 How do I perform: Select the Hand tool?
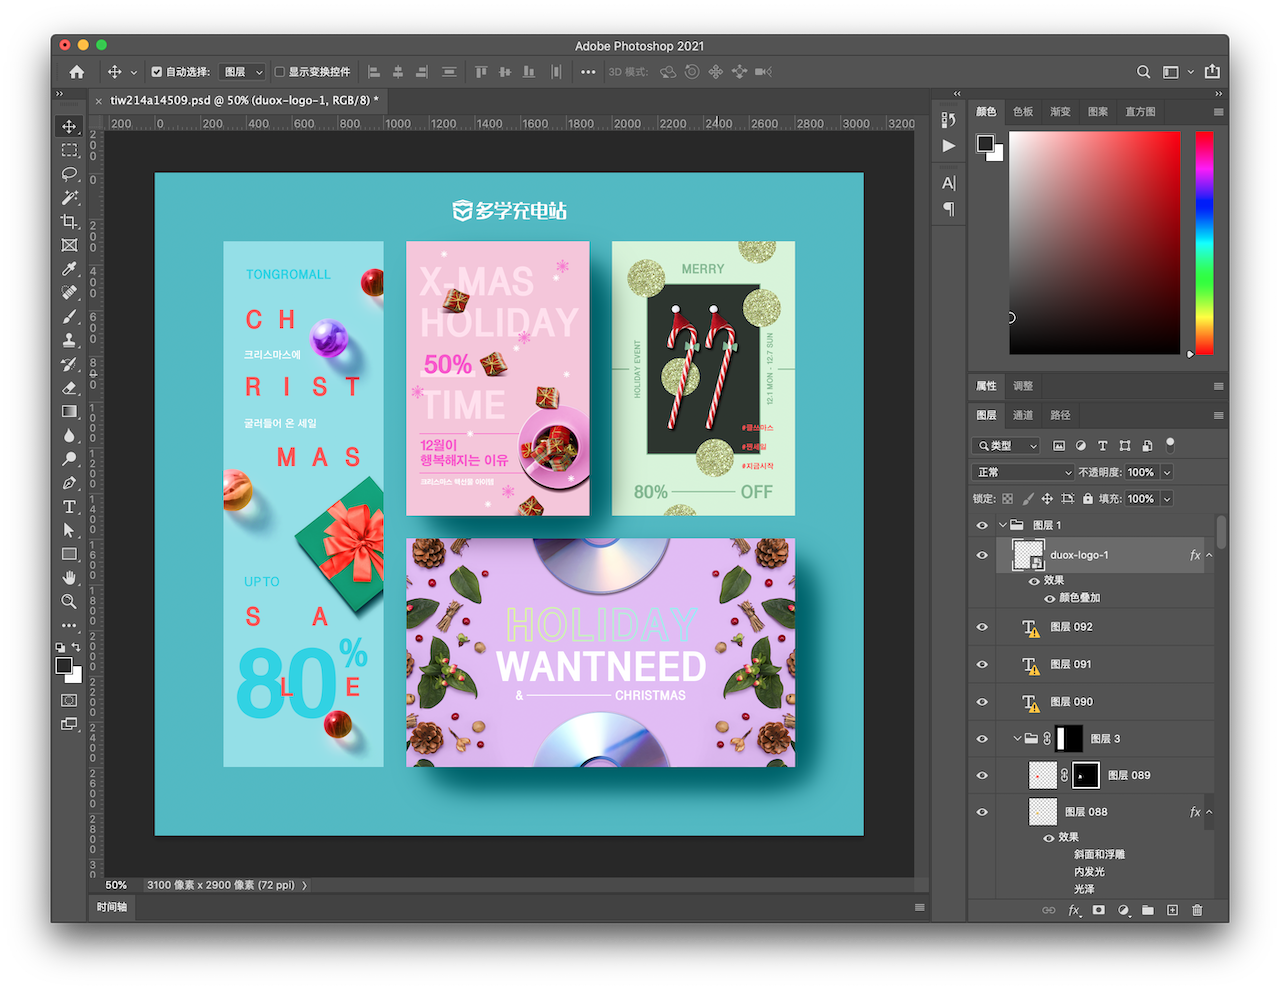69,578
